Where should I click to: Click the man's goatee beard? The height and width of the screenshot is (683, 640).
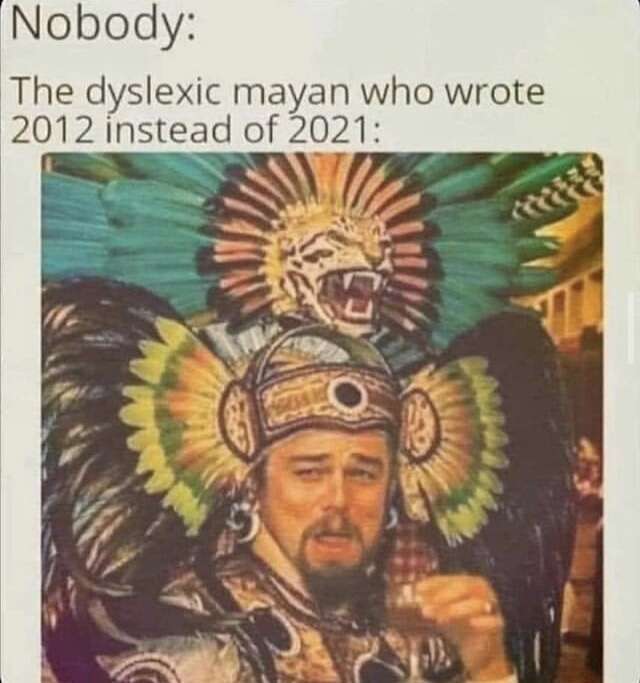331,550
